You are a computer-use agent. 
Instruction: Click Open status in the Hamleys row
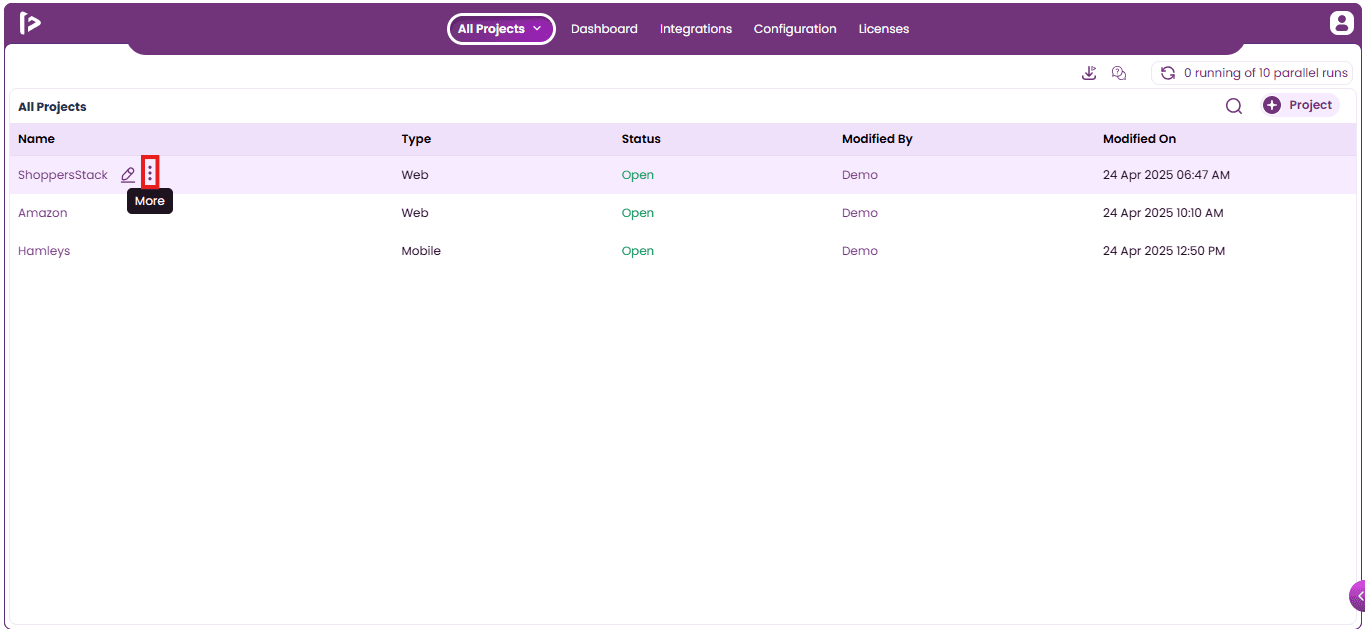click(x=638, y=251)
